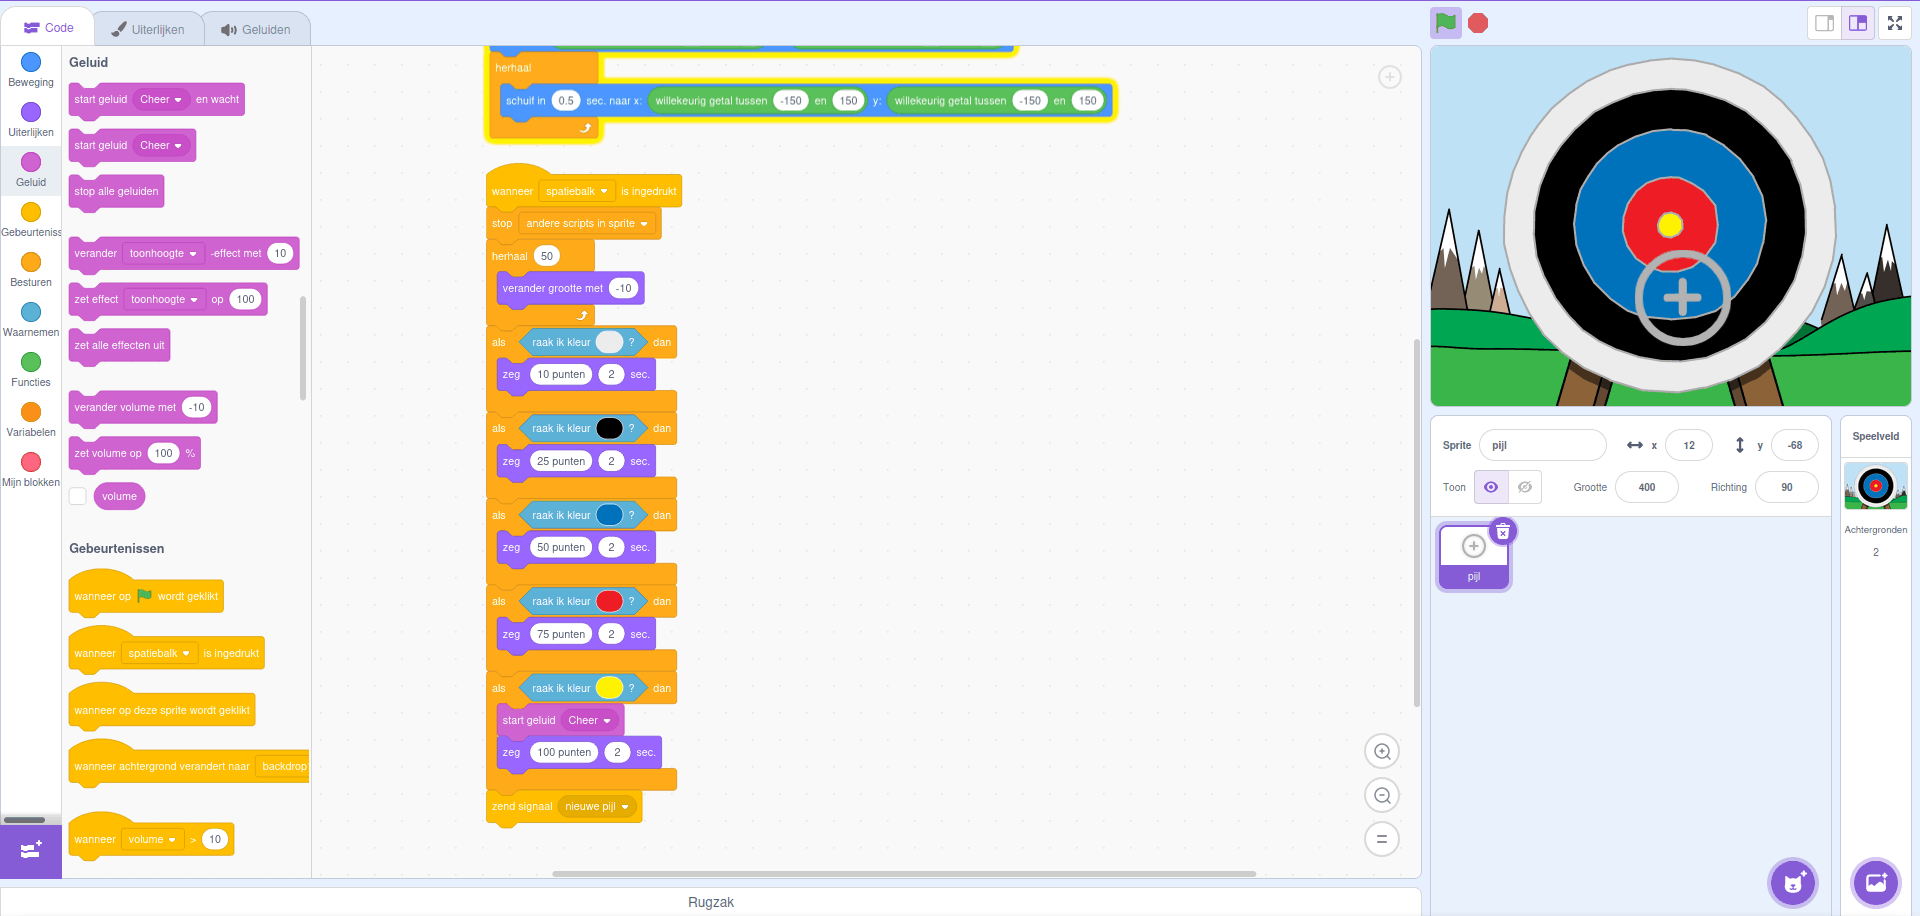1920x916 pixels.
Task: Open spatiebalk dropdown in workspace hat block
Action: coord(577,191)
